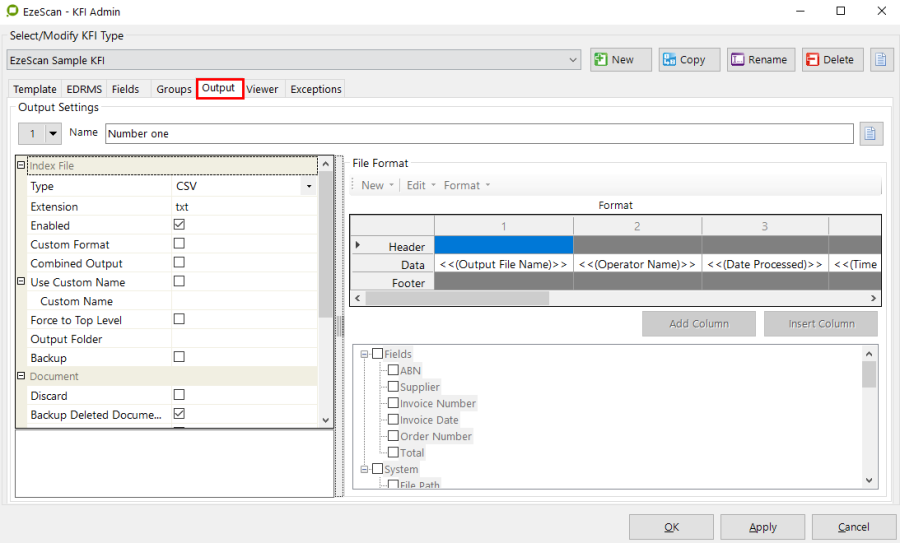Click the notes icon beside Delete
Image resolution: width=900 pixels, height=543 pixels.
[881, 60]
